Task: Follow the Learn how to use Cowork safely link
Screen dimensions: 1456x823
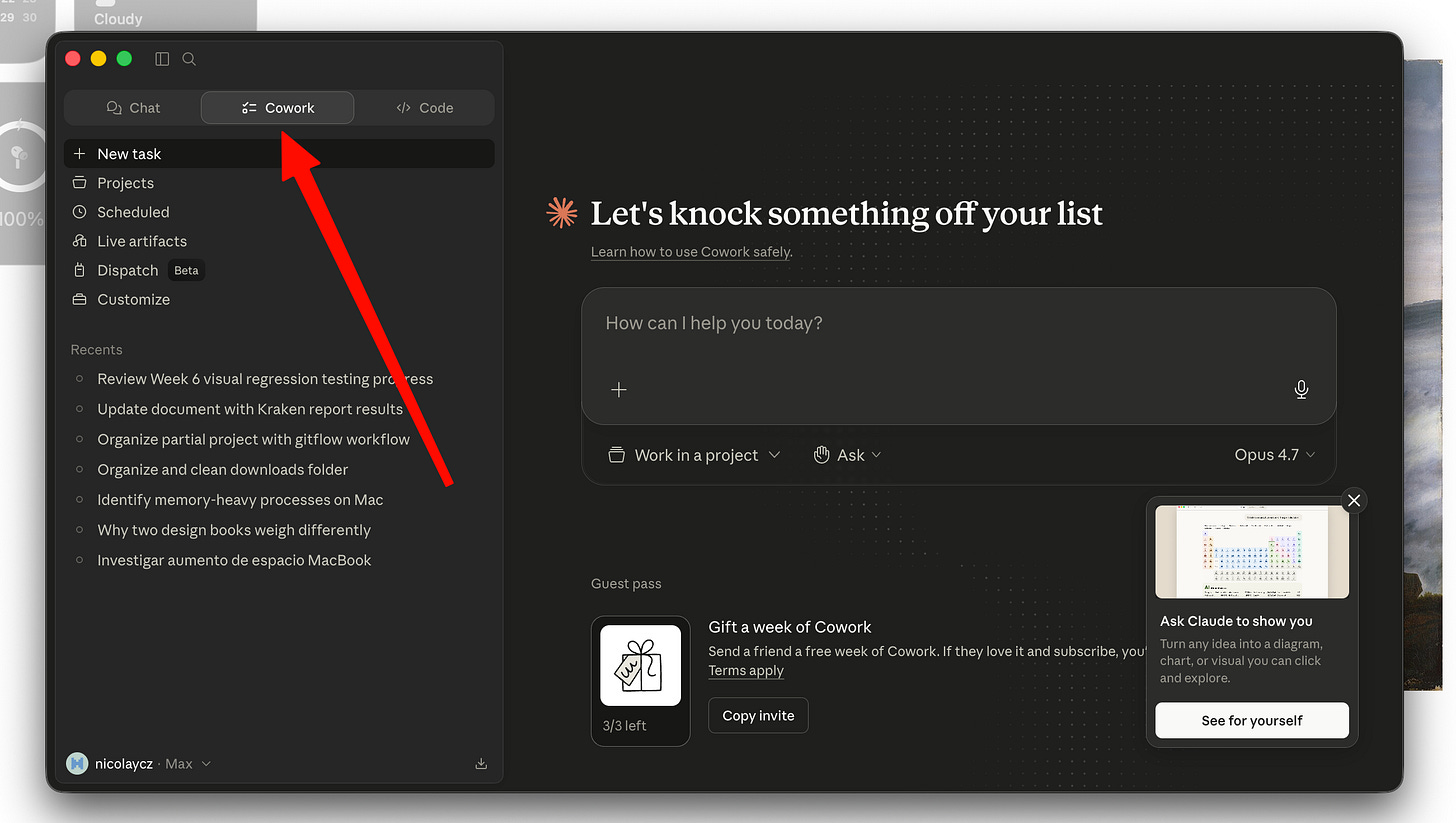Action: pyautogui.click(x=691, y=252)
